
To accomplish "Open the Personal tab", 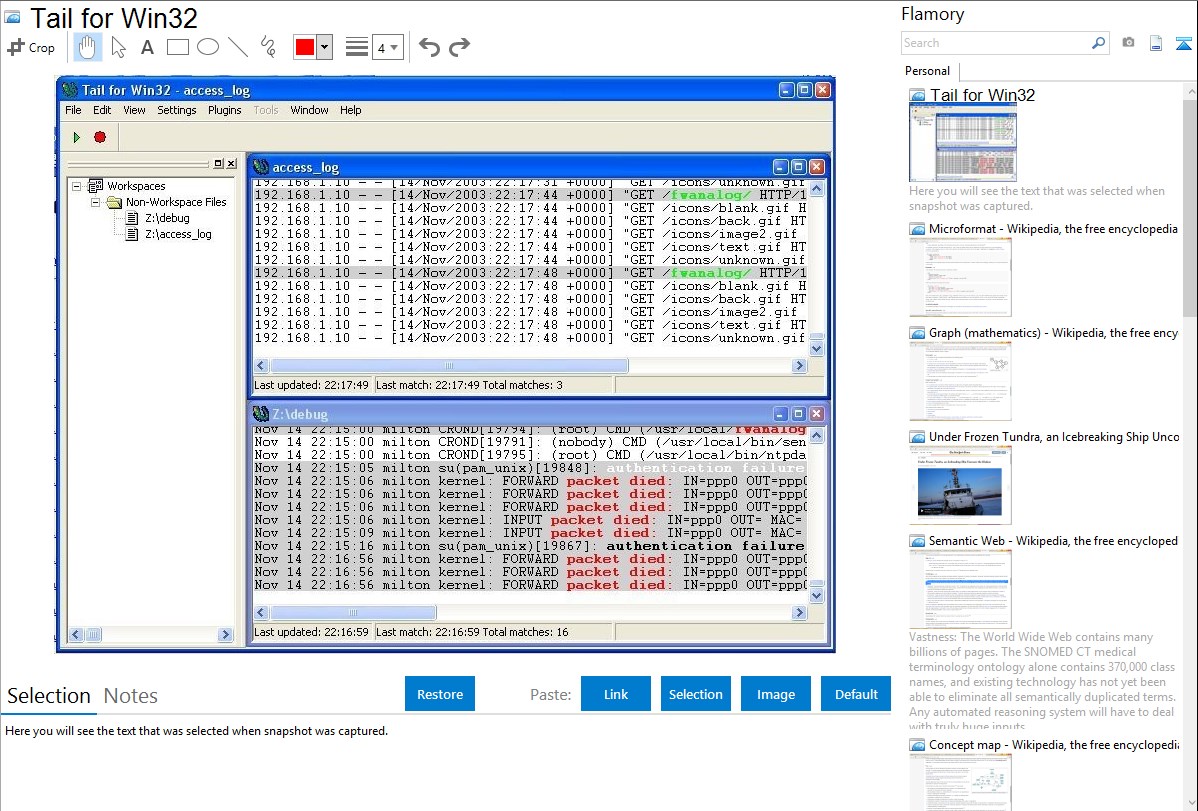I will point(927,71).
